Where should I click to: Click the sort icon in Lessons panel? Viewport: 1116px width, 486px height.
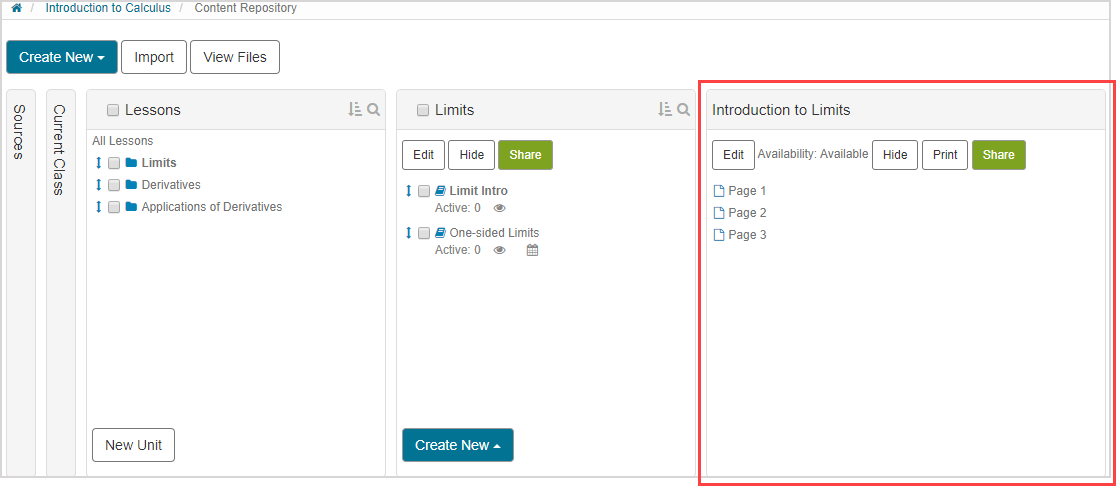coord(354,110)
